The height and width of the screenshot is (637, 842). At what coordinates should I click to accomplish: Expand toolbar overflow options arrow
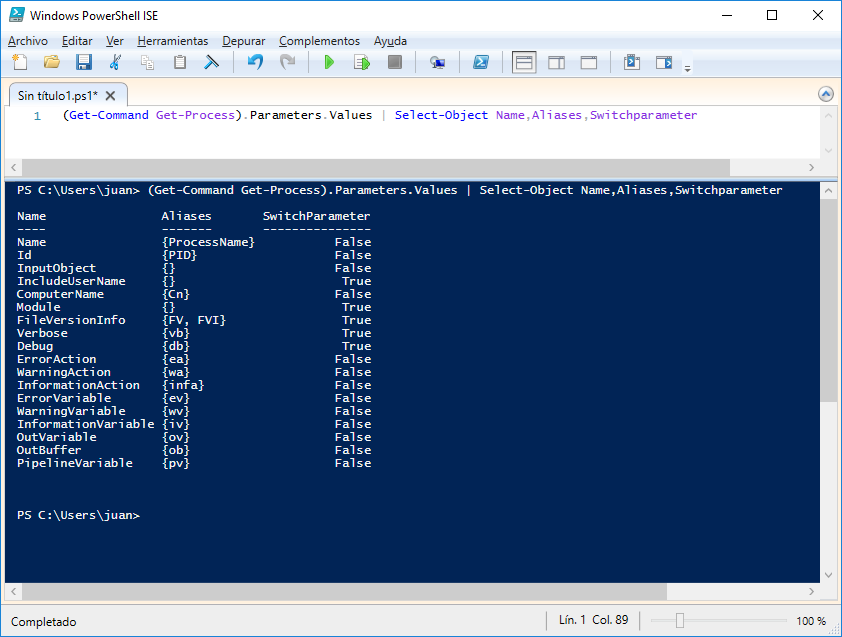(x=687, y=67)
